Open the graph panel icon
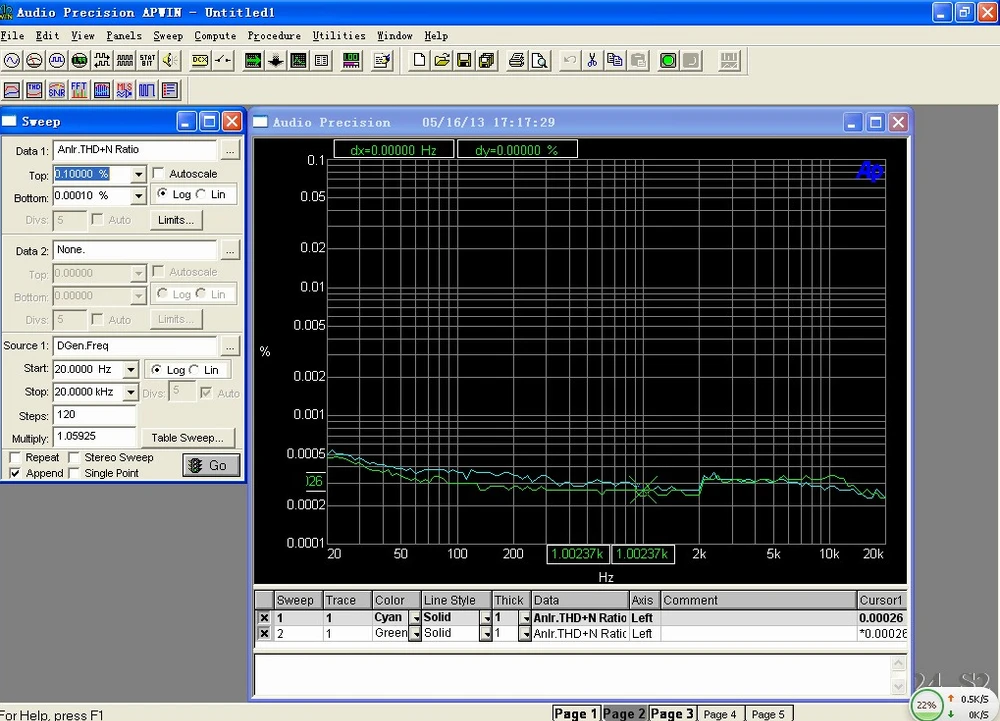This screenshot has width=1000, height=721. click(x=298, y=61)
